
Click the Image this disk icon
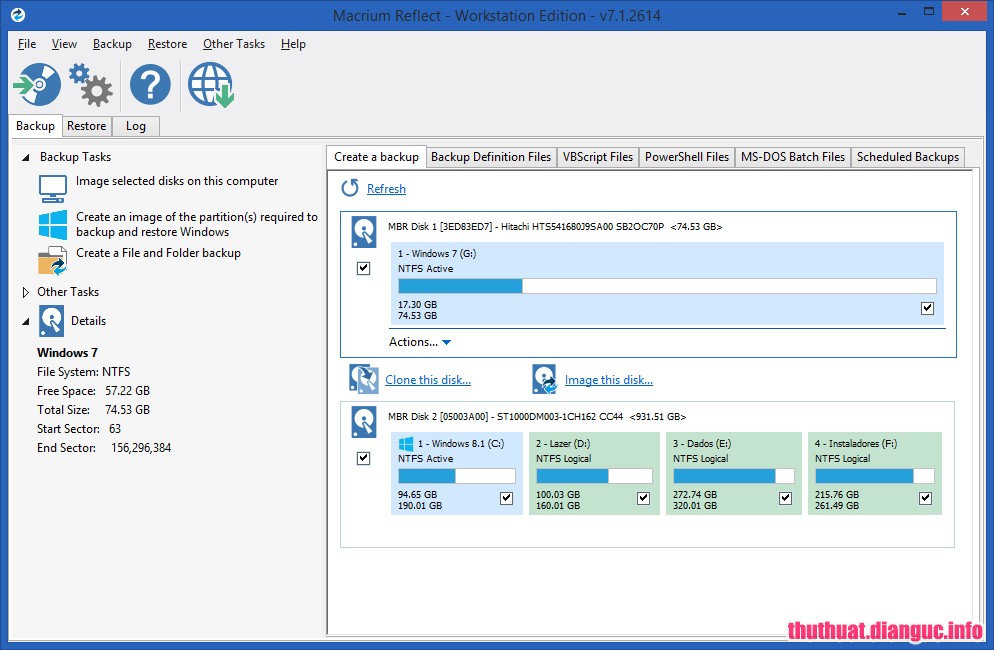click(x=545, y=379)
